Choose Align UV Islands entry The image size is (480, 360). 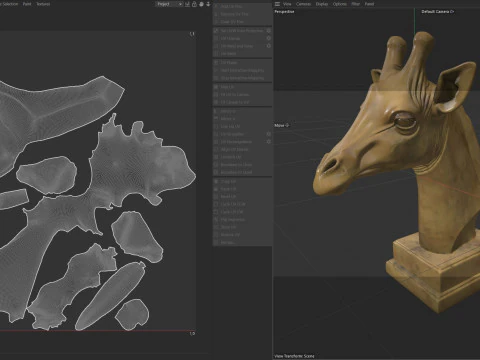(242, 149)
